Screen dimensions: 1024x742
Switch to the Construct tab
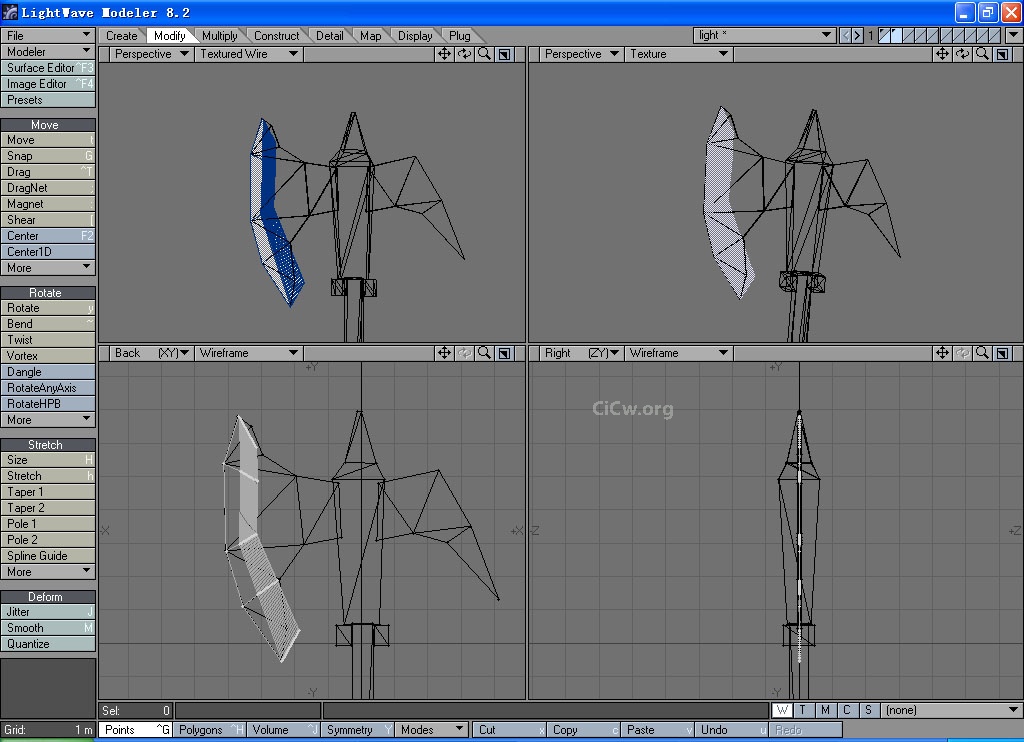(276, 36)
